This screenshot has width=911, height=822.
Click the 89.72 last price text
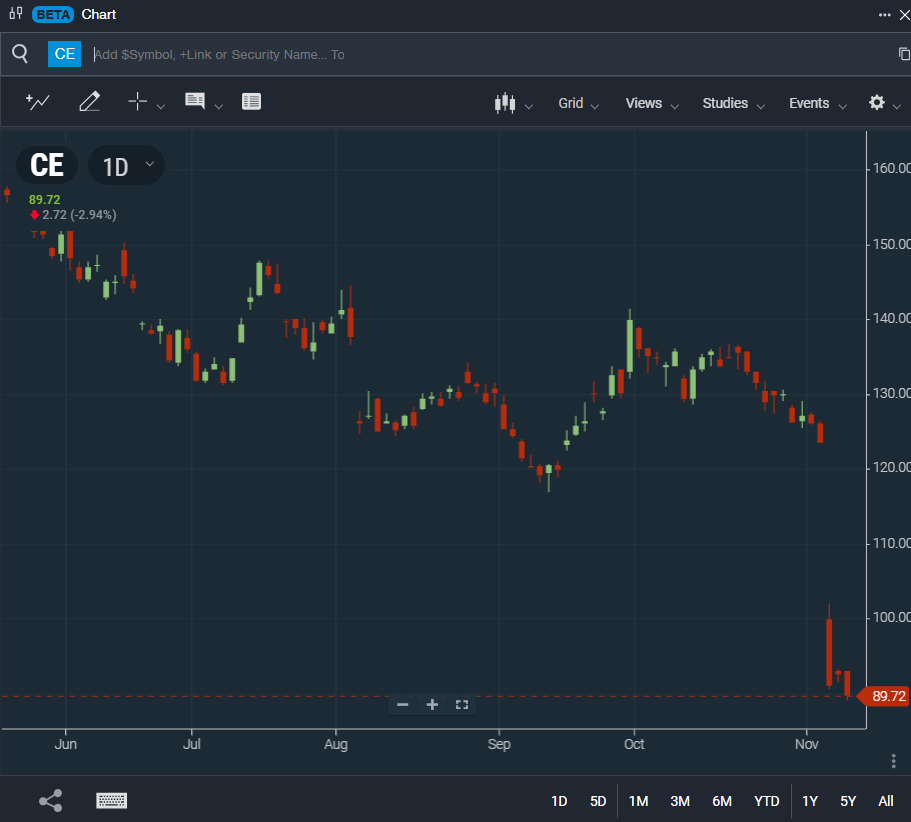click(x=45, y=199)
